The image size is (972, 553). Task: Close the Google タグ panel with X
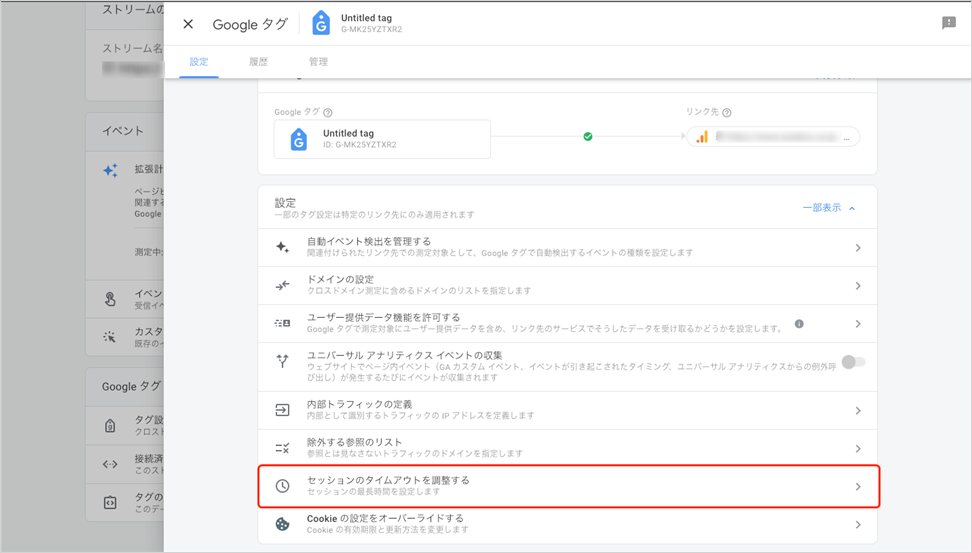[188, 24]
